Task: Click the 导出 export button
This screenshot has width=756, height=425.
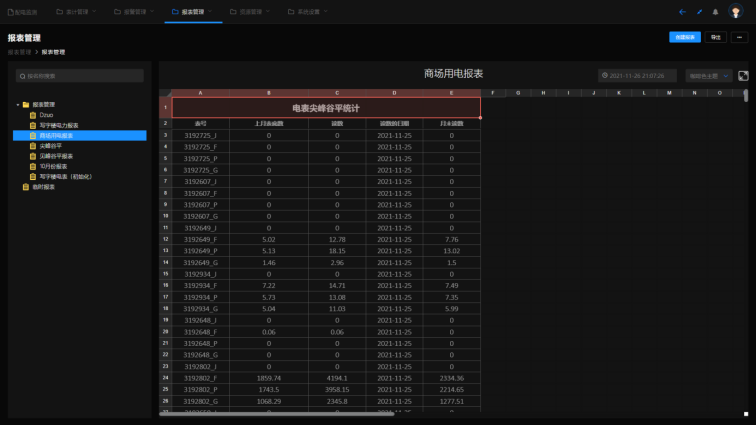Action: click(x=716, y=37)
